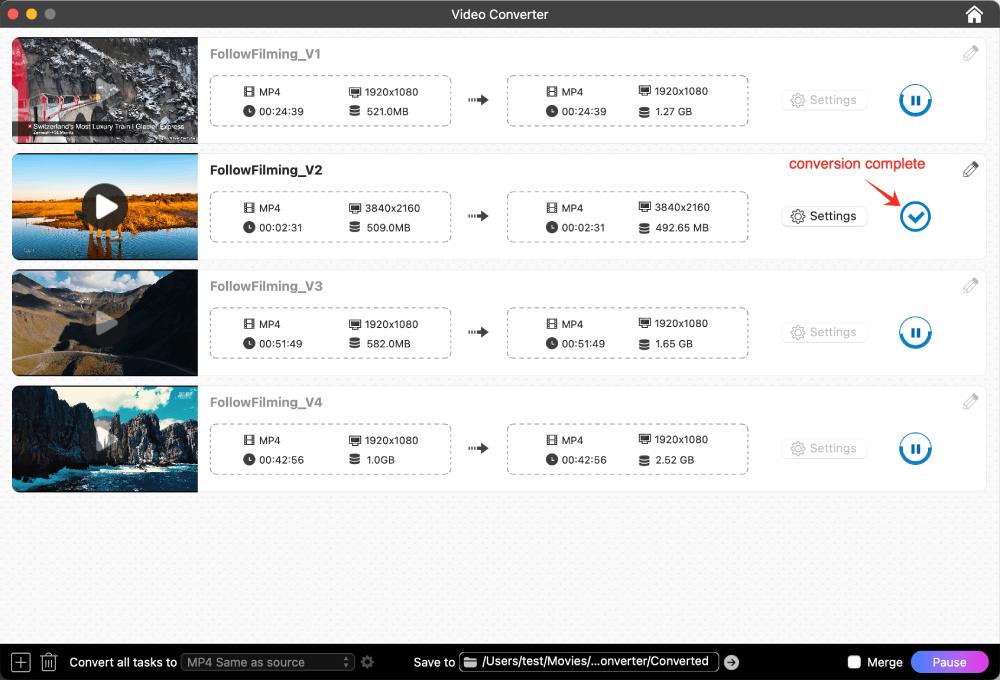Select the completed checkmark icon on FollowFilming_V2
Image resolution: width=1000 pixels, height=680 pixels.
coord(915,216)
